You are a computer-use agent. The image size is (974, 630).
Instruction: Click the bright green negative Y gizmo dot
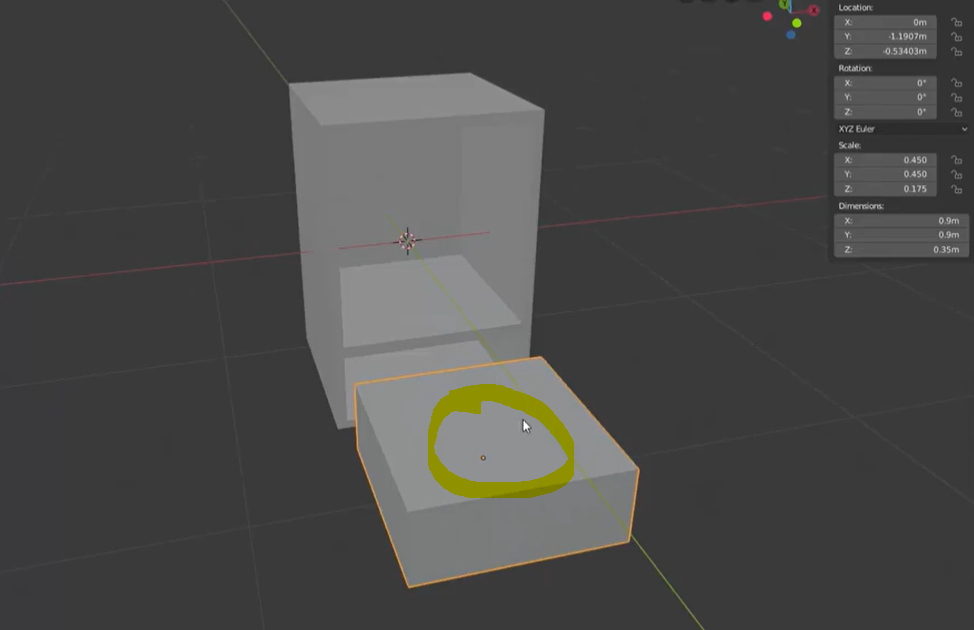[796, 23]
